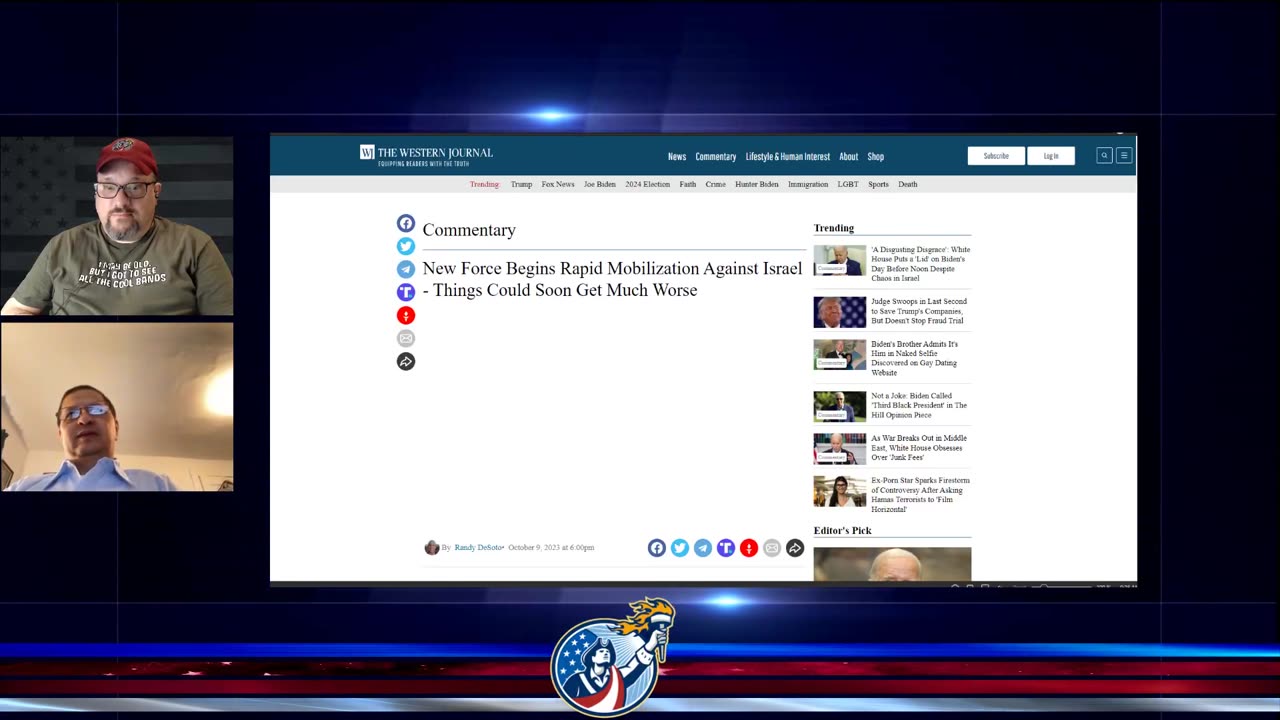Share via Telegram in left sidebar
Viewport: 1280px width, 720px height.
coord(405,269)
